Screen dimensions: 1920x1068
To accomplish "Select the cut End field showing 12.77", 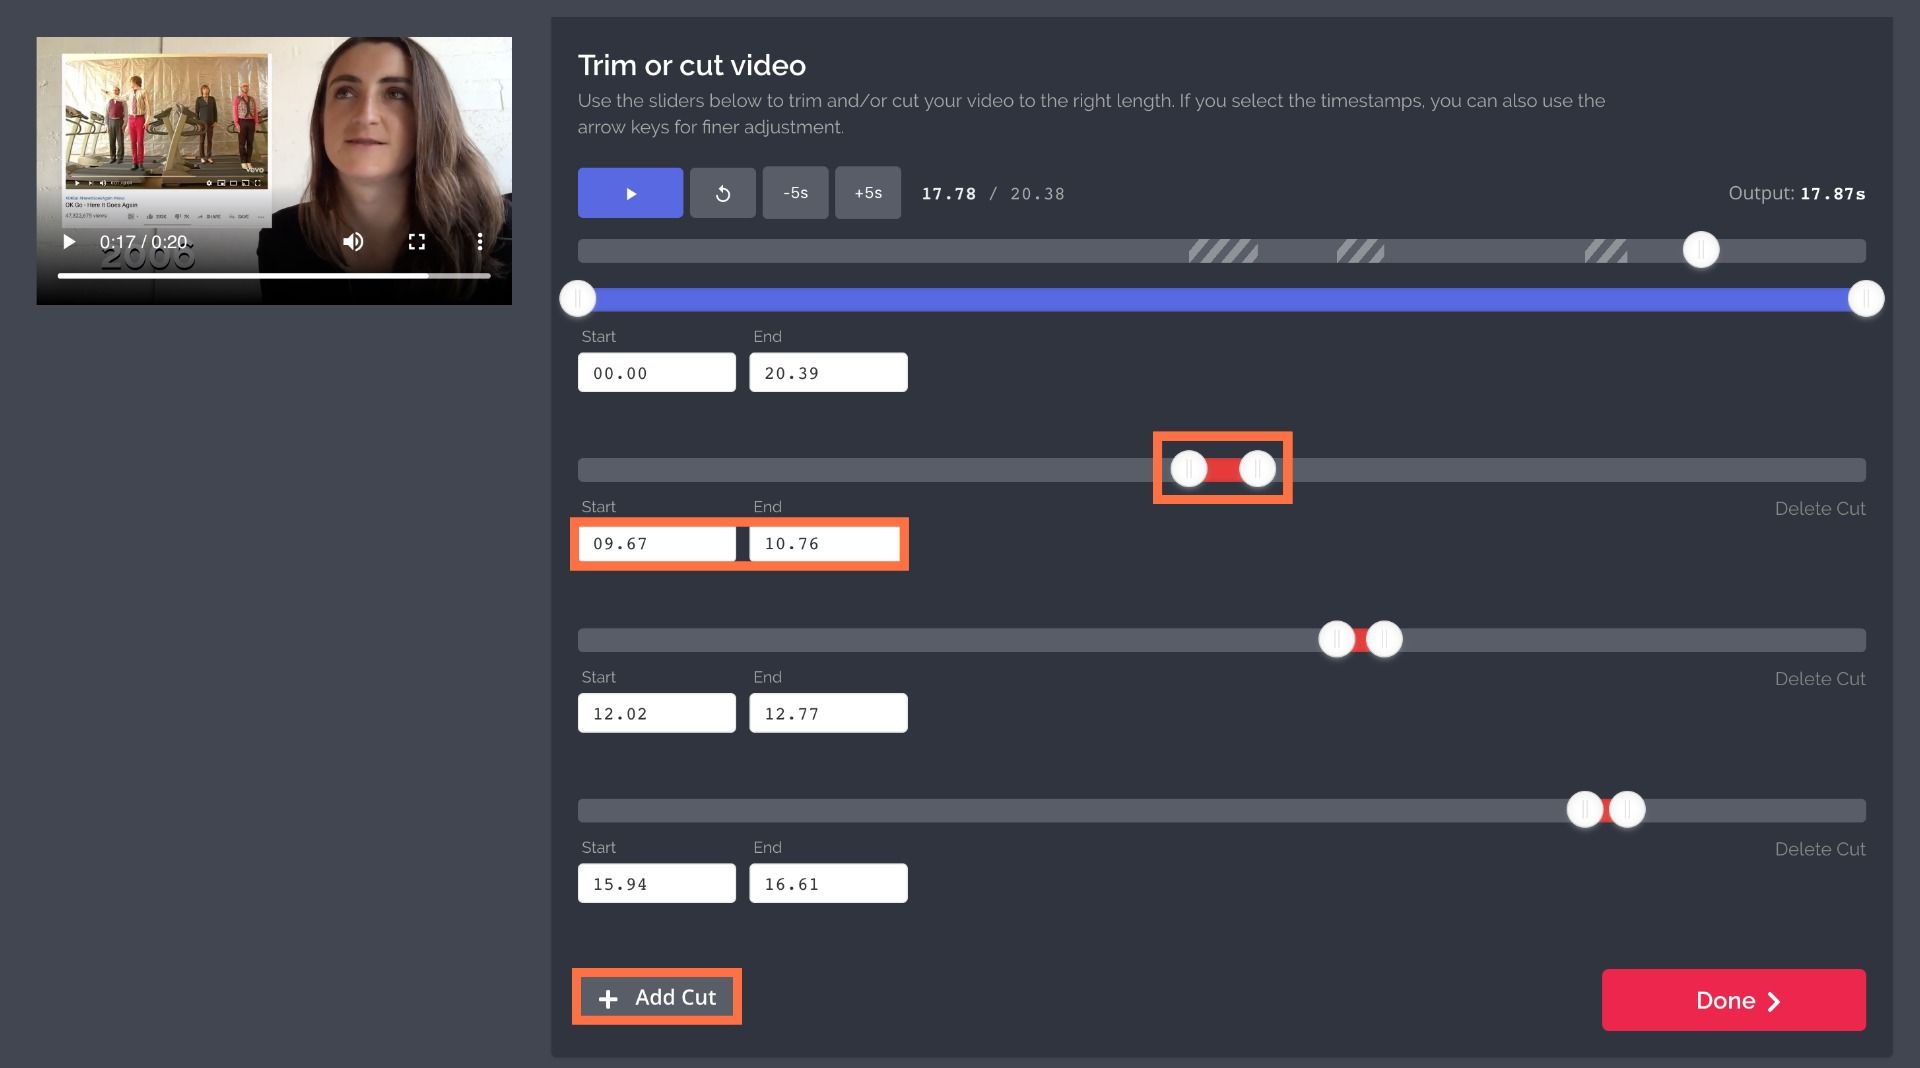I will 828,714.
